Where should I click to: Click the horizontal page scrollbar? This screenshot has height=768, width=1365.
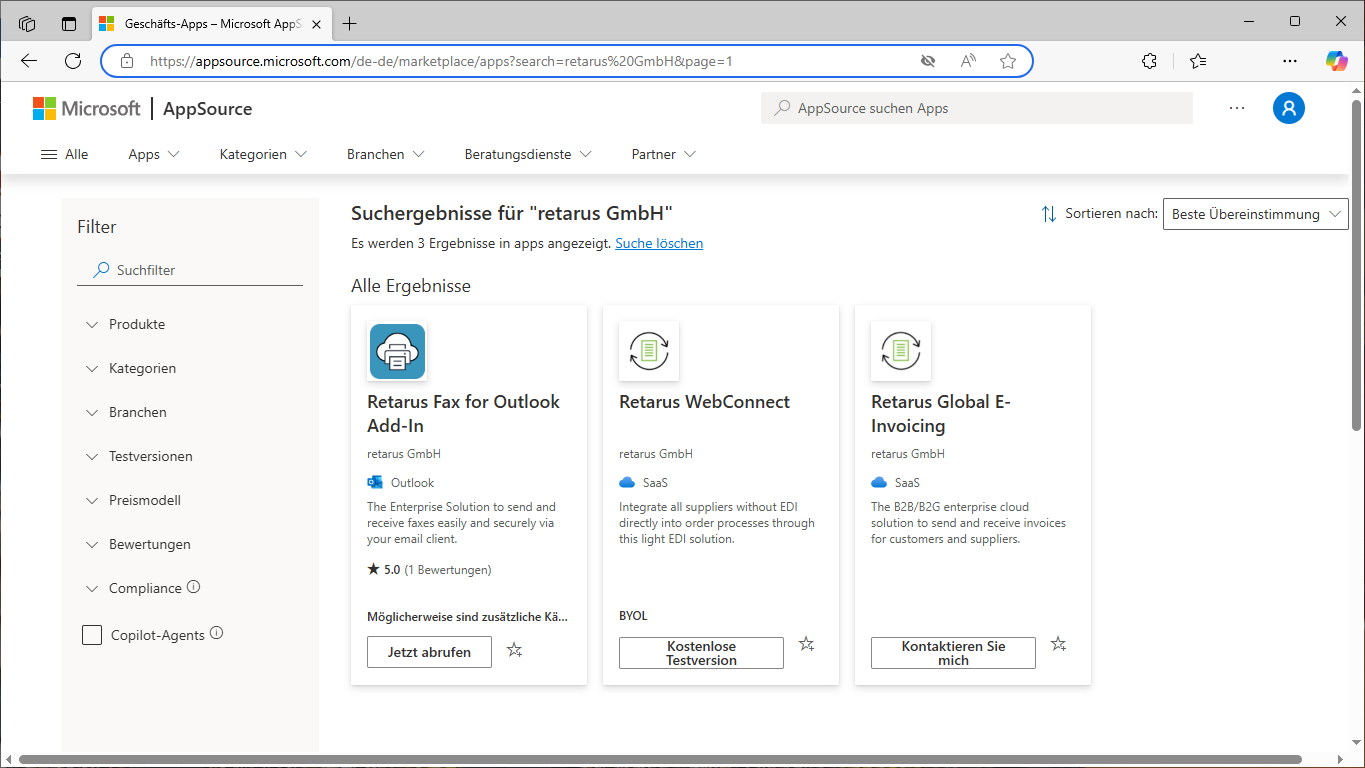point(660,760)
